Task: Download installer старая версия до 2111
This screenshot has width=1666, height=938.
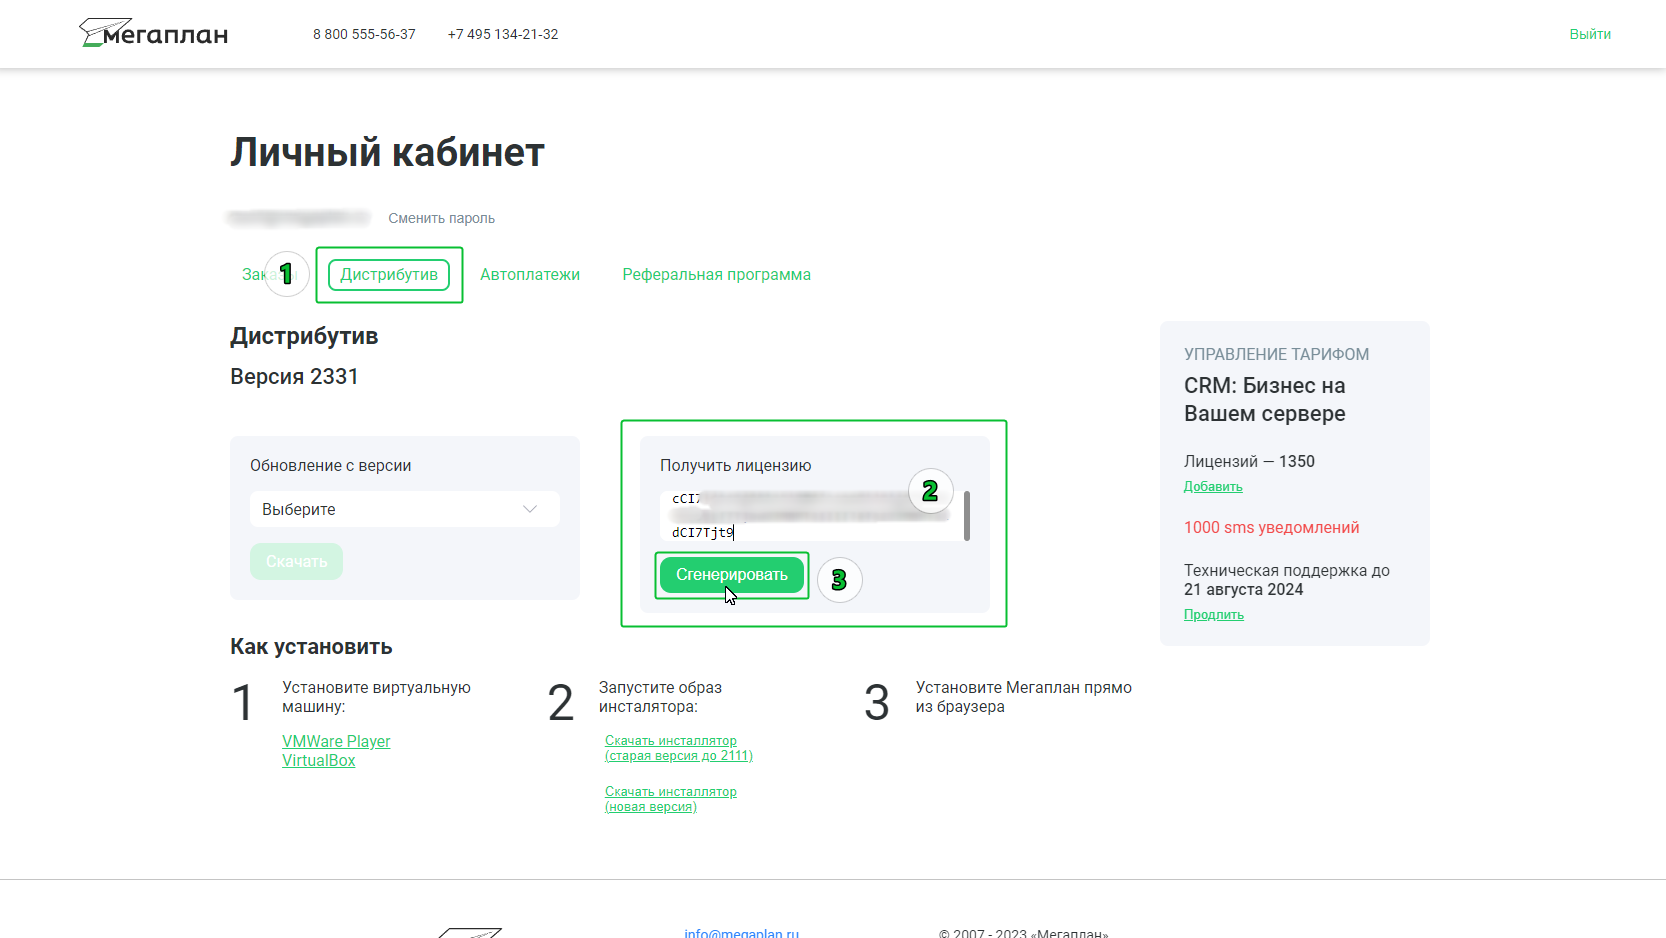Action: click(x=679, y=748)
